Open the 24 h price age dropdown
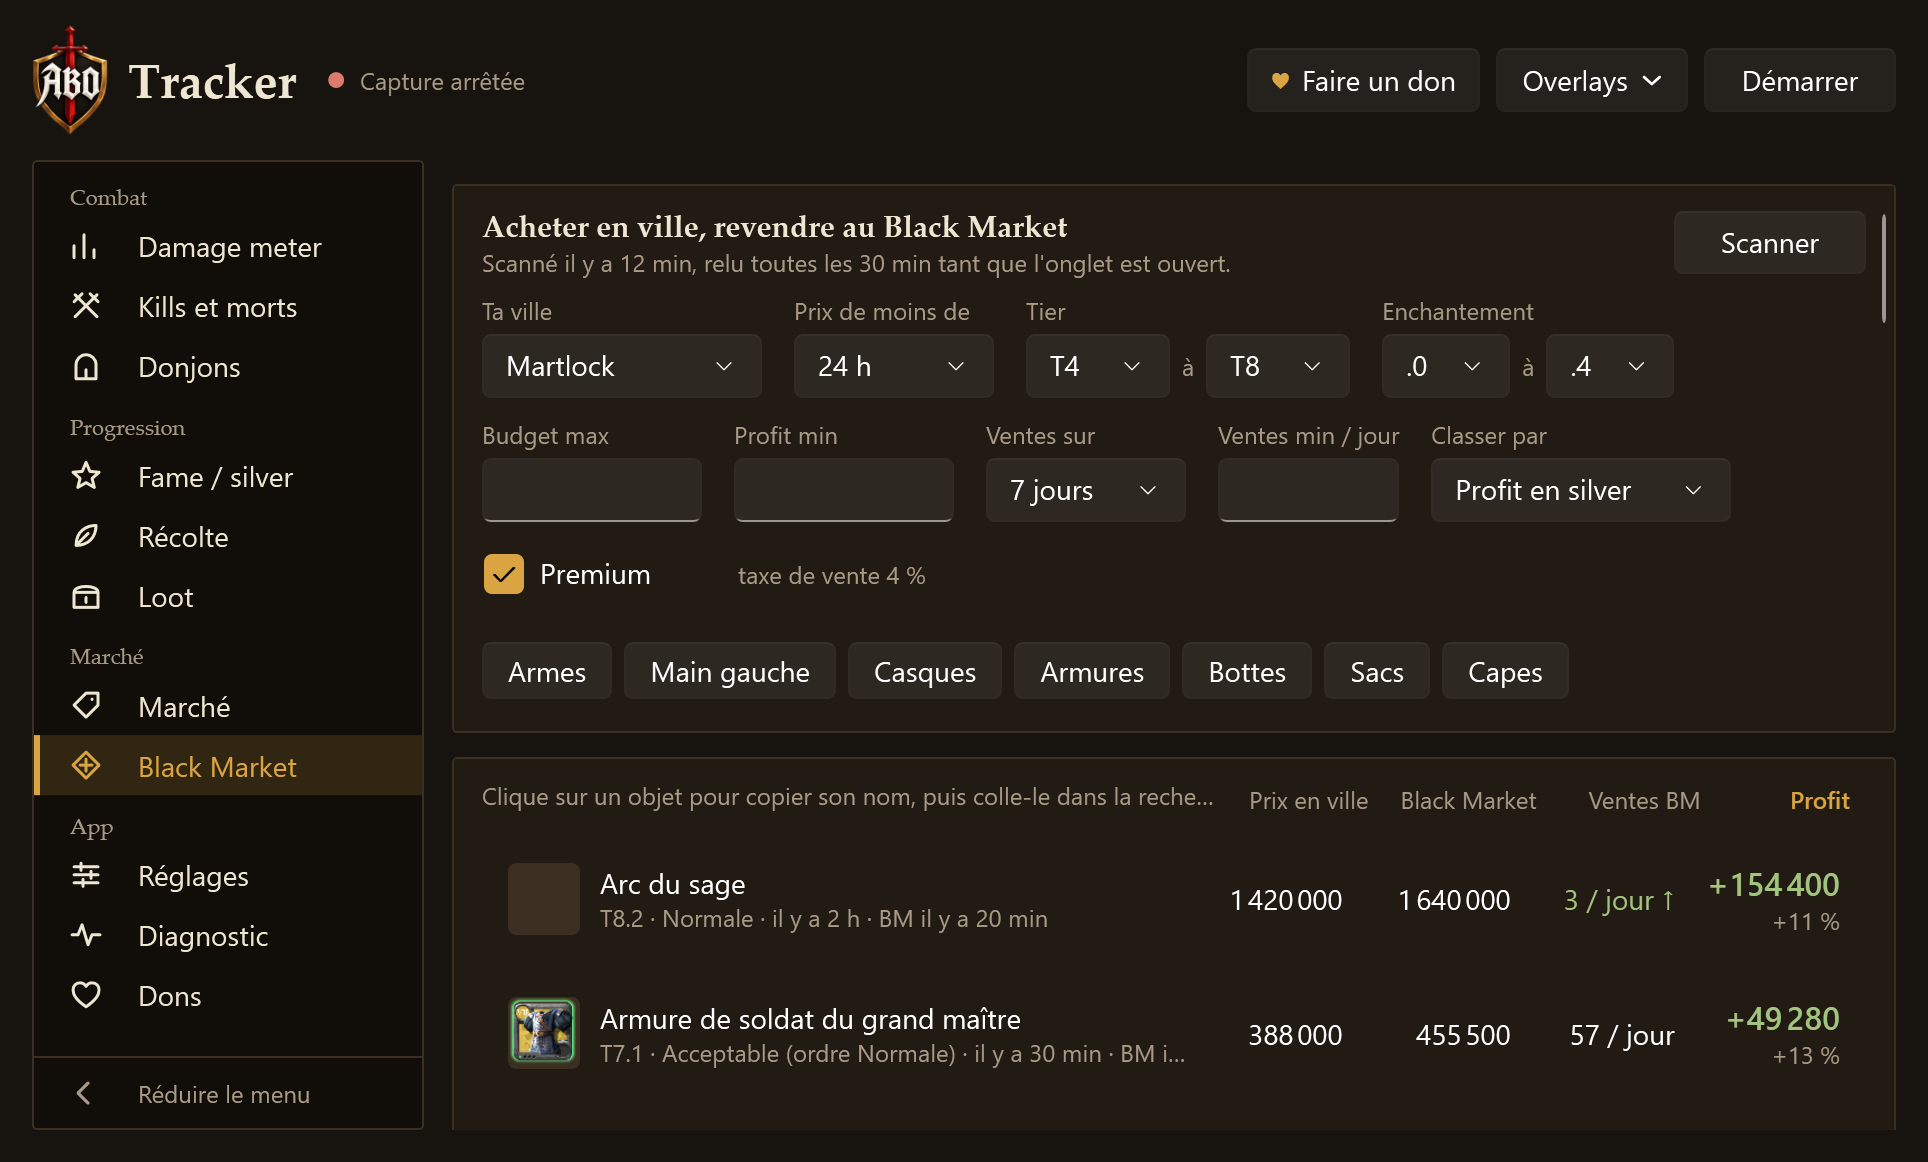1928x1162 pixels. [x=893, y=366]
